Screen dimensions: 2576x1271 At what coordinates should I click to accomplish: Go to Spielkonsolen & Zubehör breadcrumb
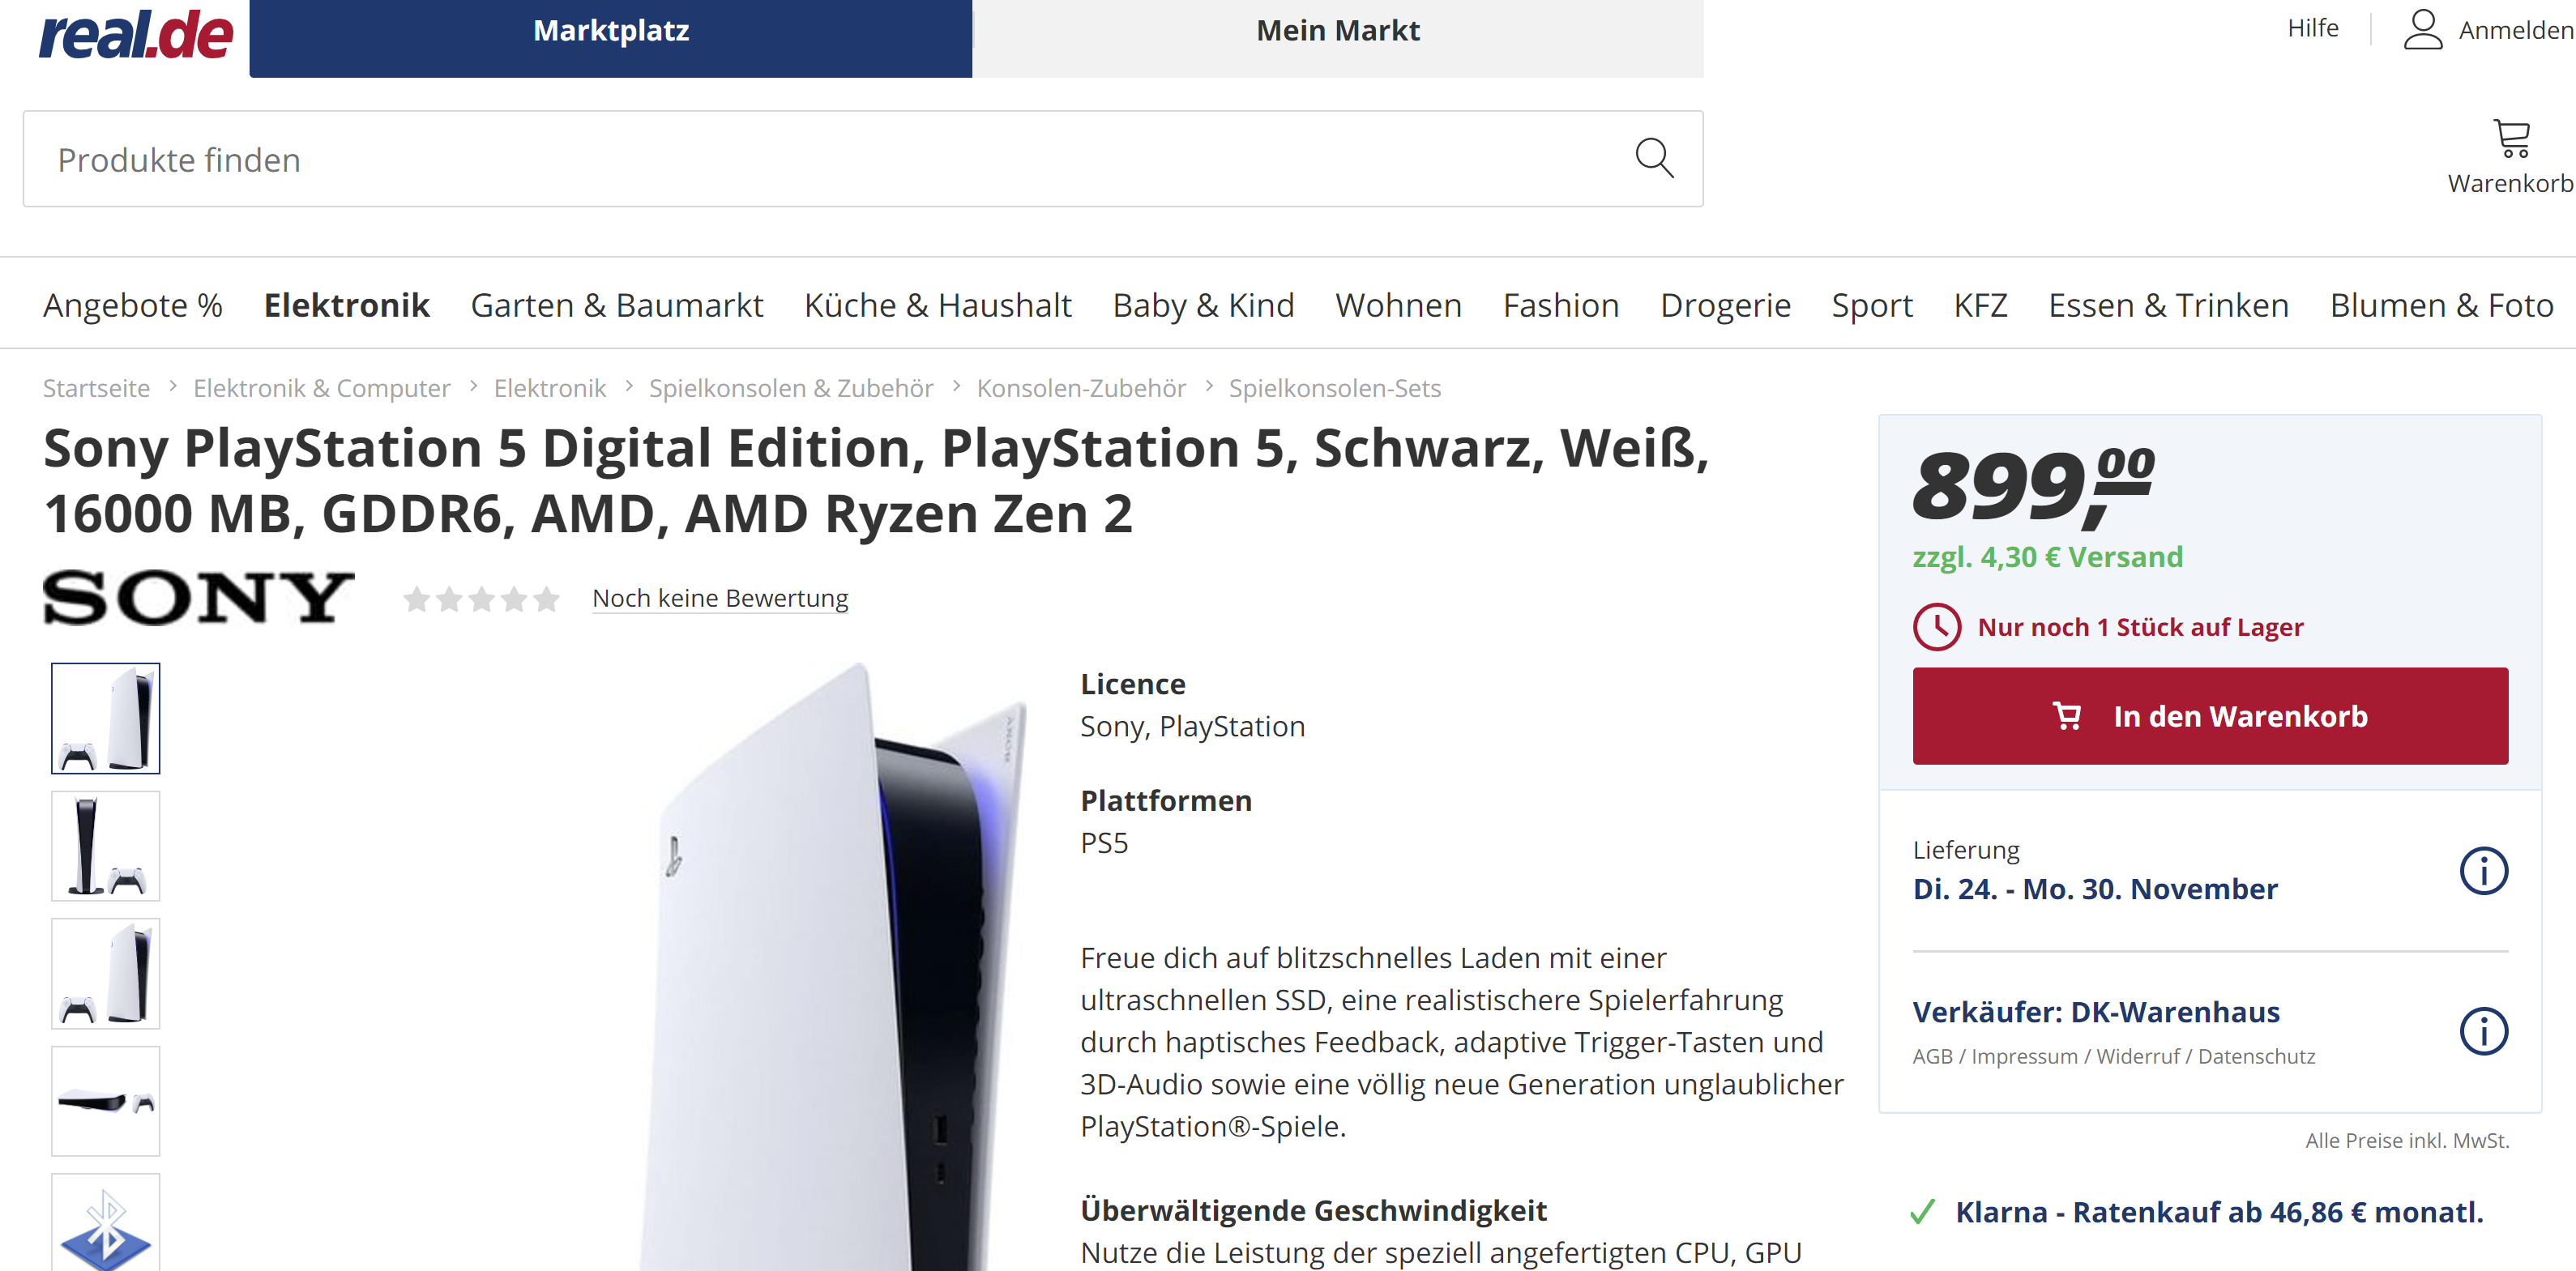[790, 388]
